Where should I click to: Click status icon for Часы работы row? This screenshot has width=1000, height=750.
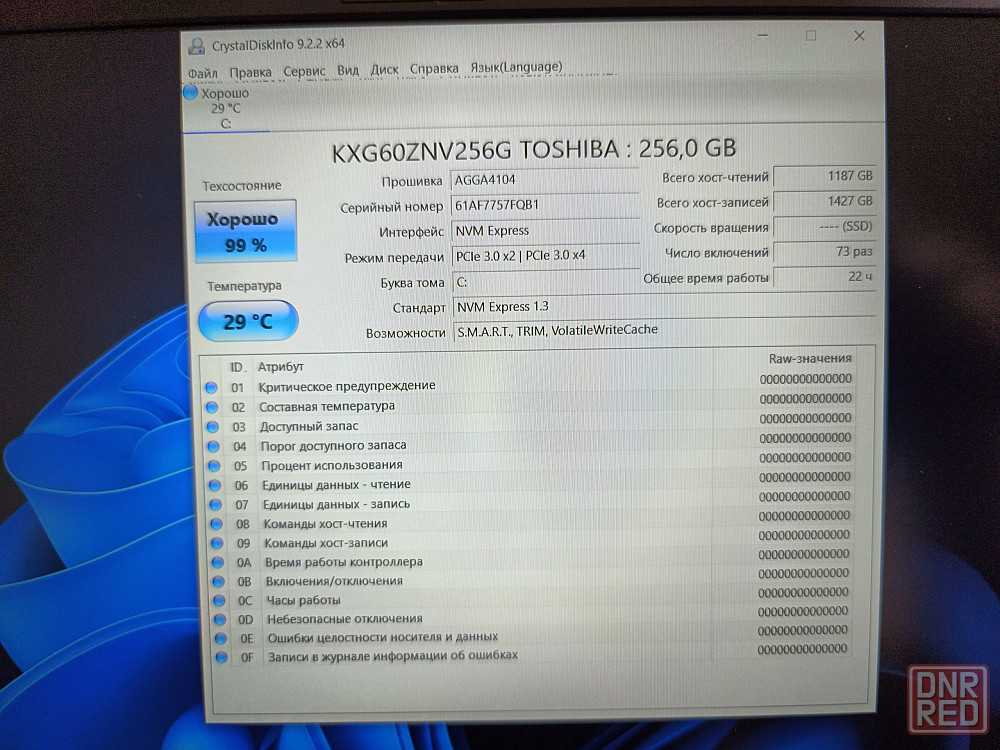click(219, 600)
